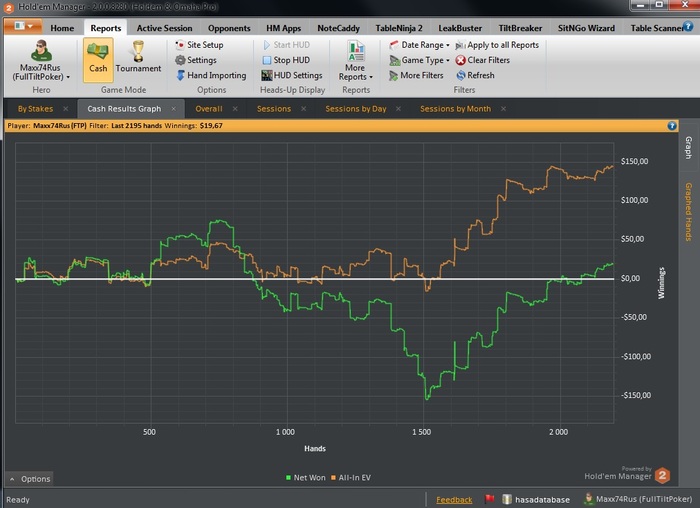The image size is (700, 508).
Task: Open the SitNGo Wizard tab
Action: [586, 28]
